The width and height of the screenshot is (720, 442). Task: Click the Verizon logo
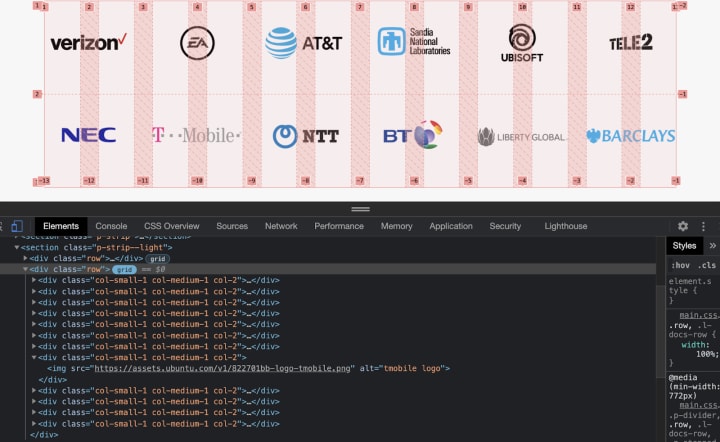[x=89, y=42]
